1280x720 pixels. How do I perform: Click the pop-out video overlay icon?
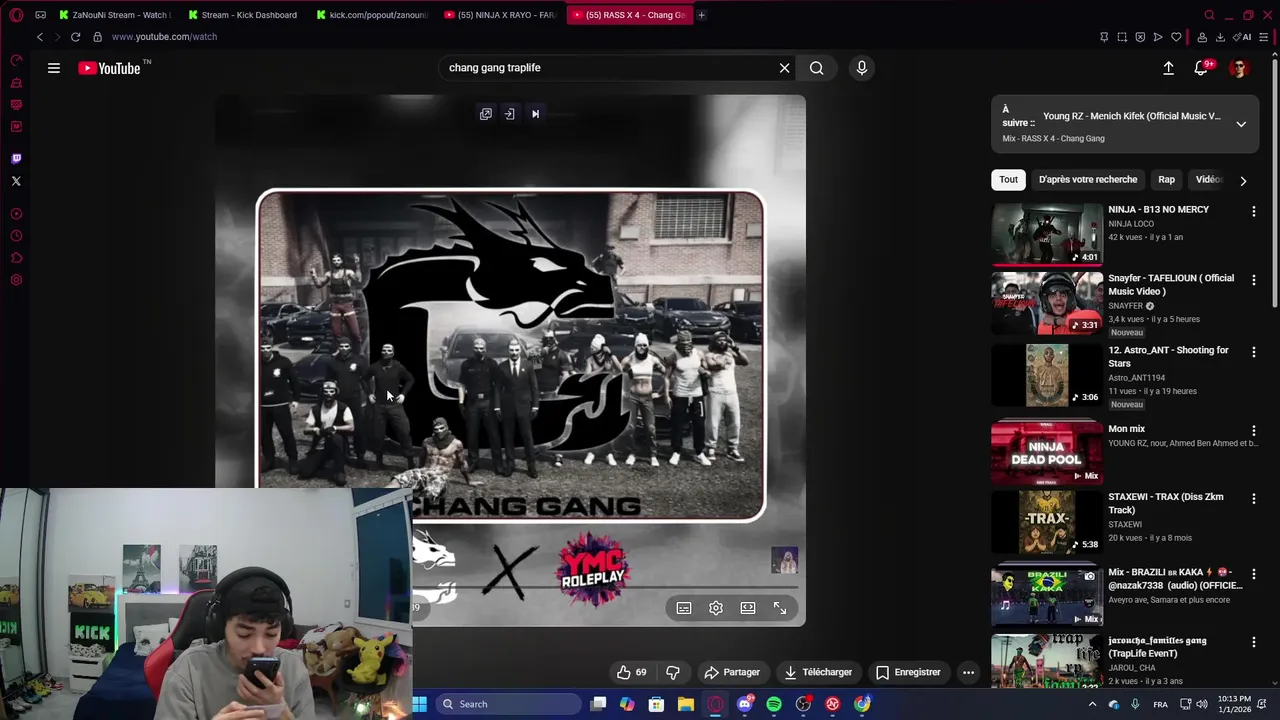tap(486, 114)
